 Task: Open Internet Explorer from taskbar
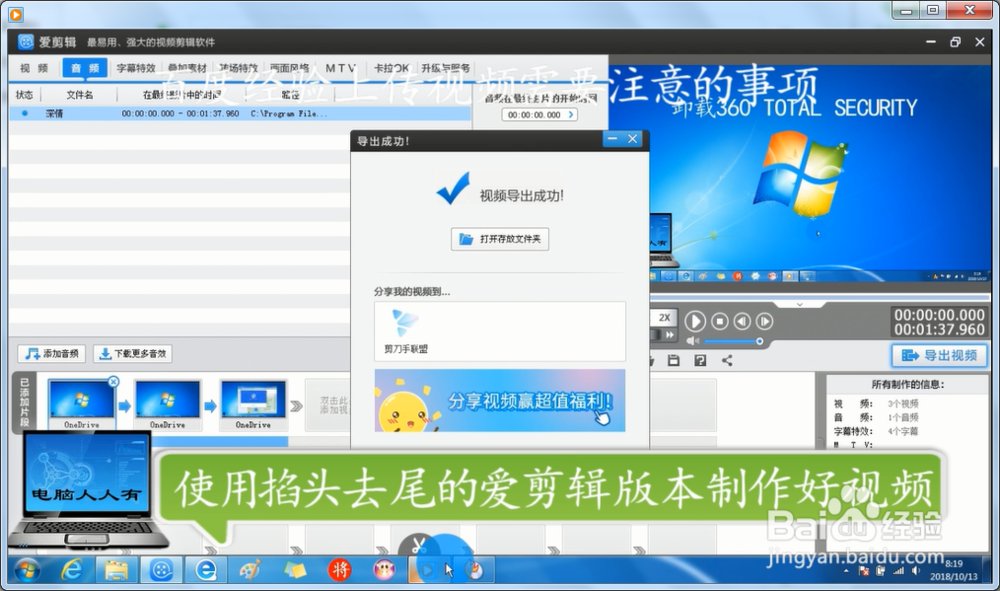[x=71, y=570]
